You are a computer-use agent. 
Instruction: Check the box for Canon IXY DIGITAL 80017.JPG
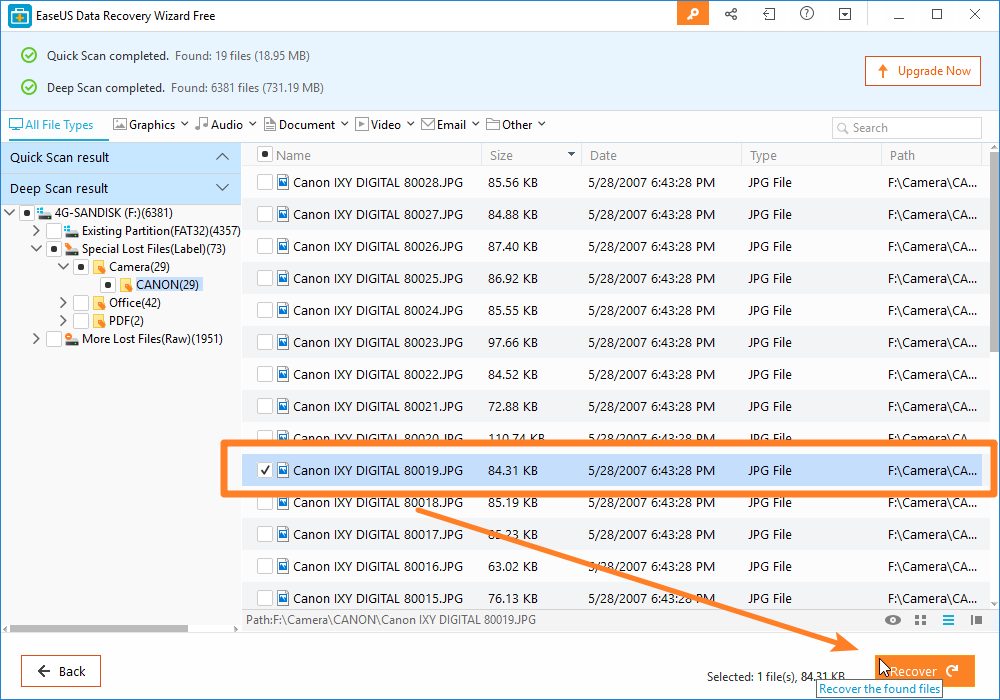[x=265, y=534]
